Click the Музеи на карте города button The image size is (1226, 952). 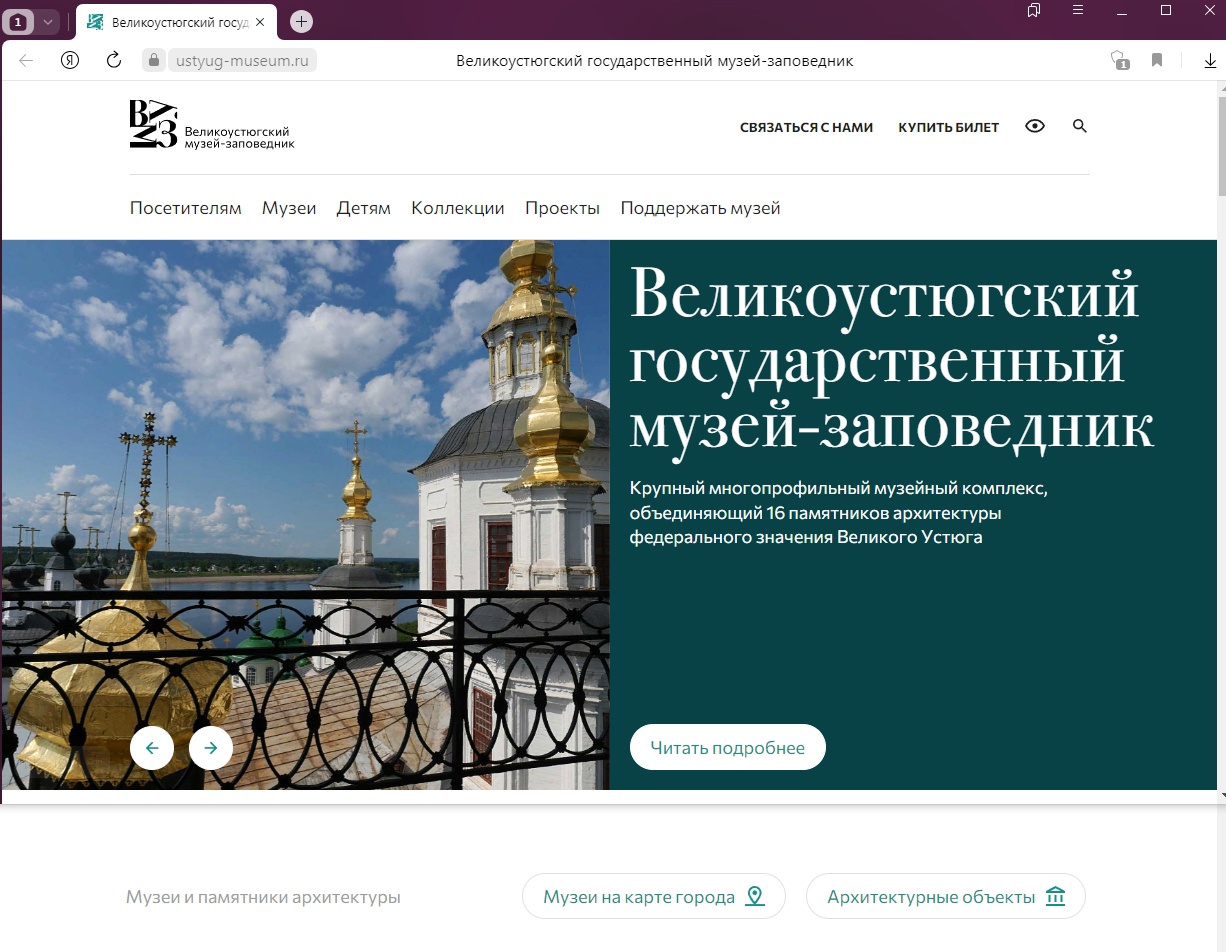pyautogui.click(x=654, y=896)
